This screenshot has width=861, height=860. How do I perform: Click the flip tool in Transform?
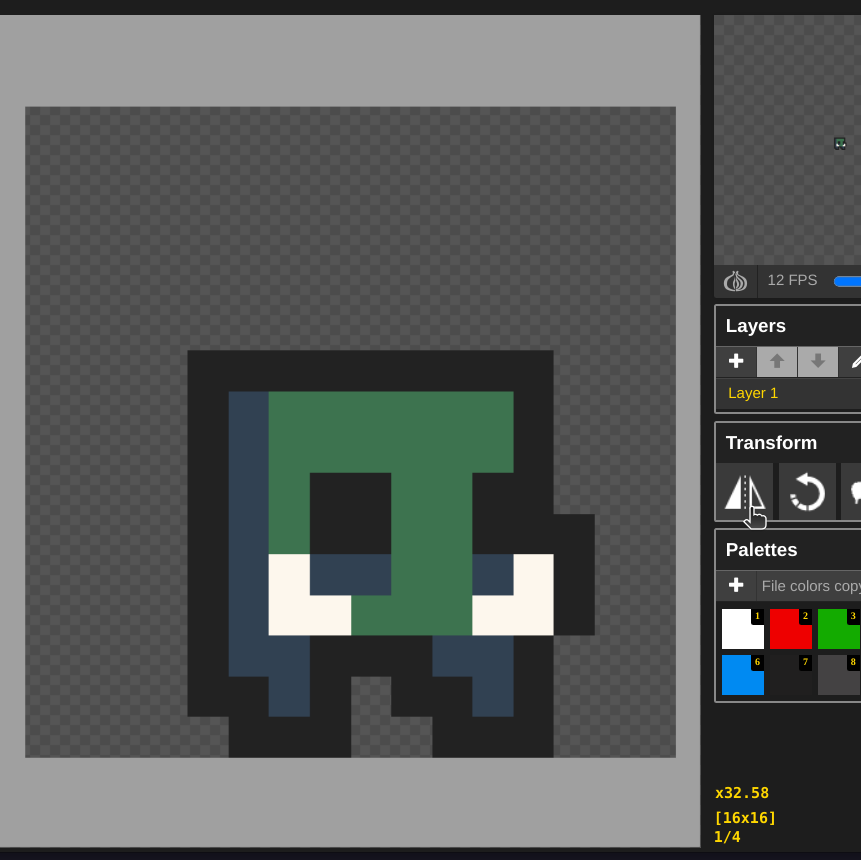tap(744, 492)
